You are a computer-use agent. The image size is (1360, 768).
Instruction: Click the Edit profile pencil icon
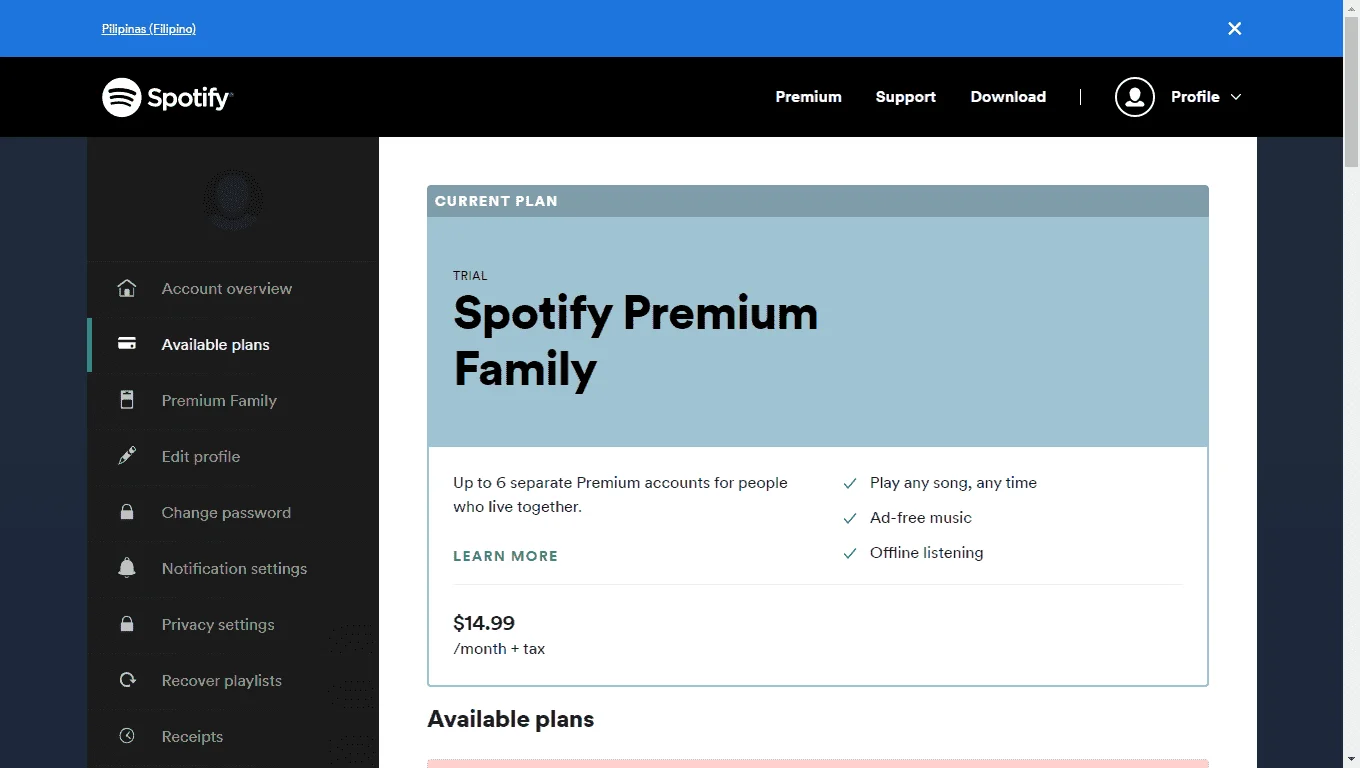(127, 456)
